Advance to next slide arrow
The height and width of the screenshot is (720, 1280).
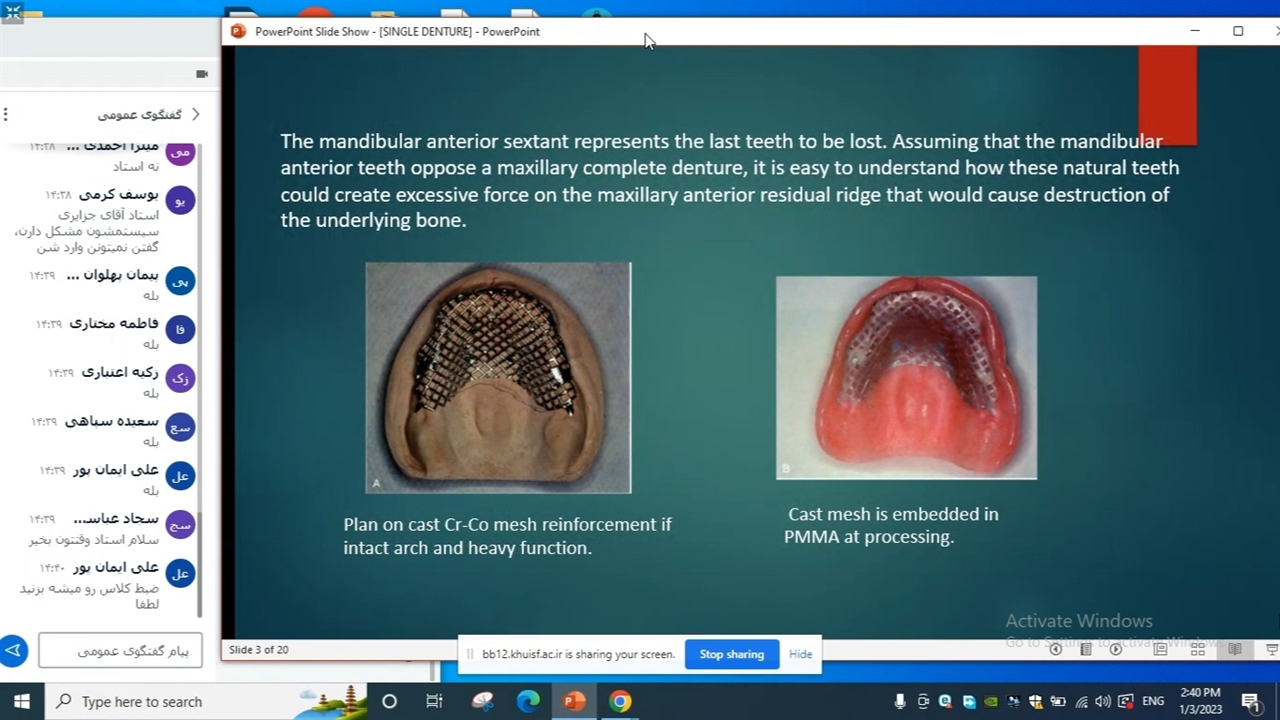pos(1116,649)
